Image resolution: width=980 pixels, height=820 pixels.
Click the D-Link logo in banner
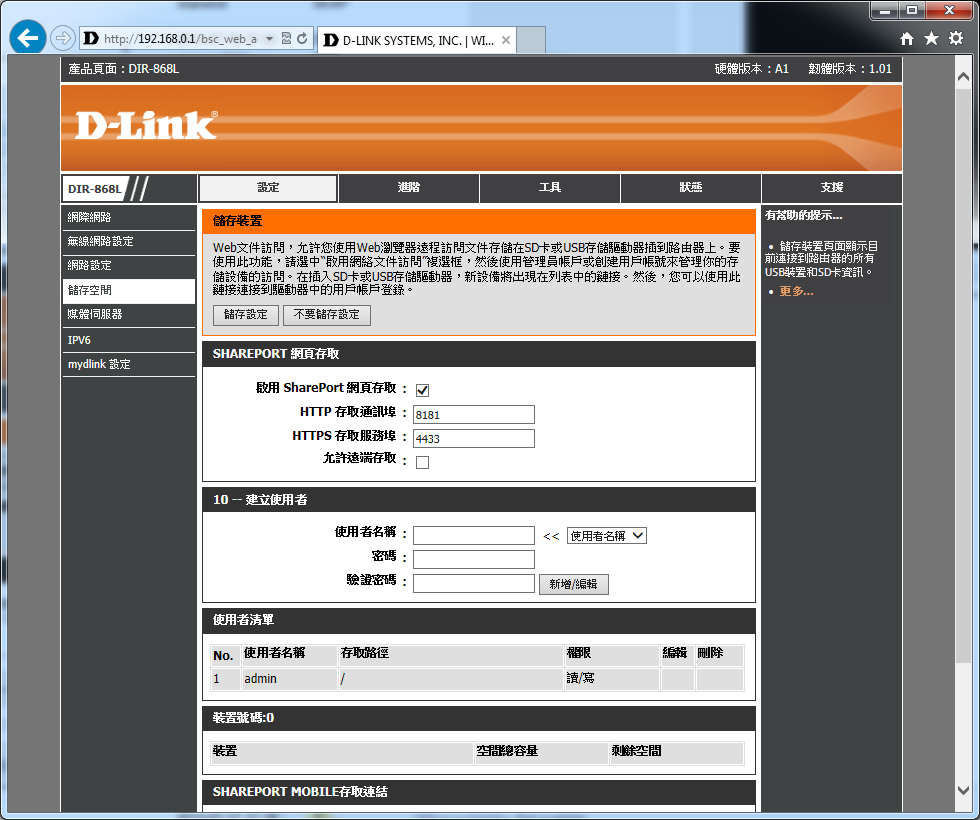146,125
